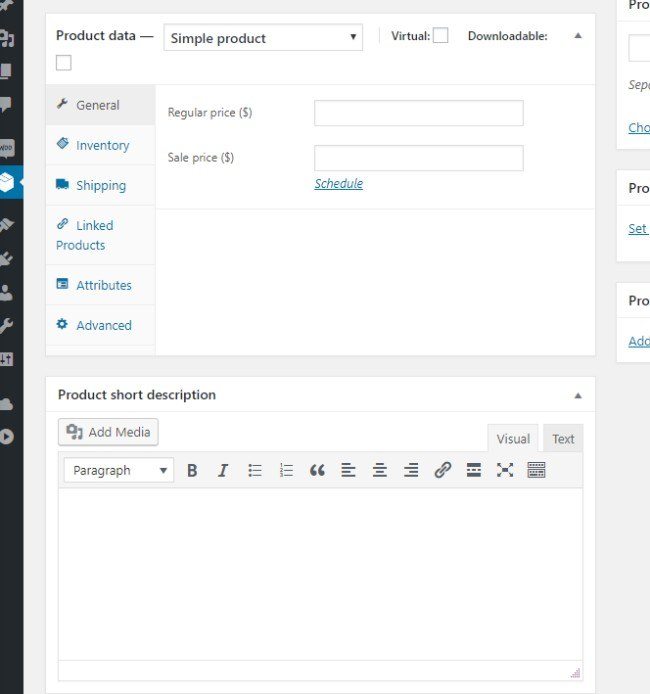Center align the text
The image size is (650, 694).
pos(380,470)
